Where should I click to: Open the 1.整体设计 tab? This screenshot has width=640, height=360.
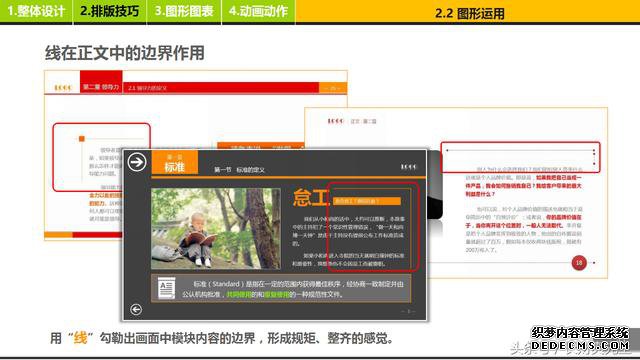tap(36, 11)
